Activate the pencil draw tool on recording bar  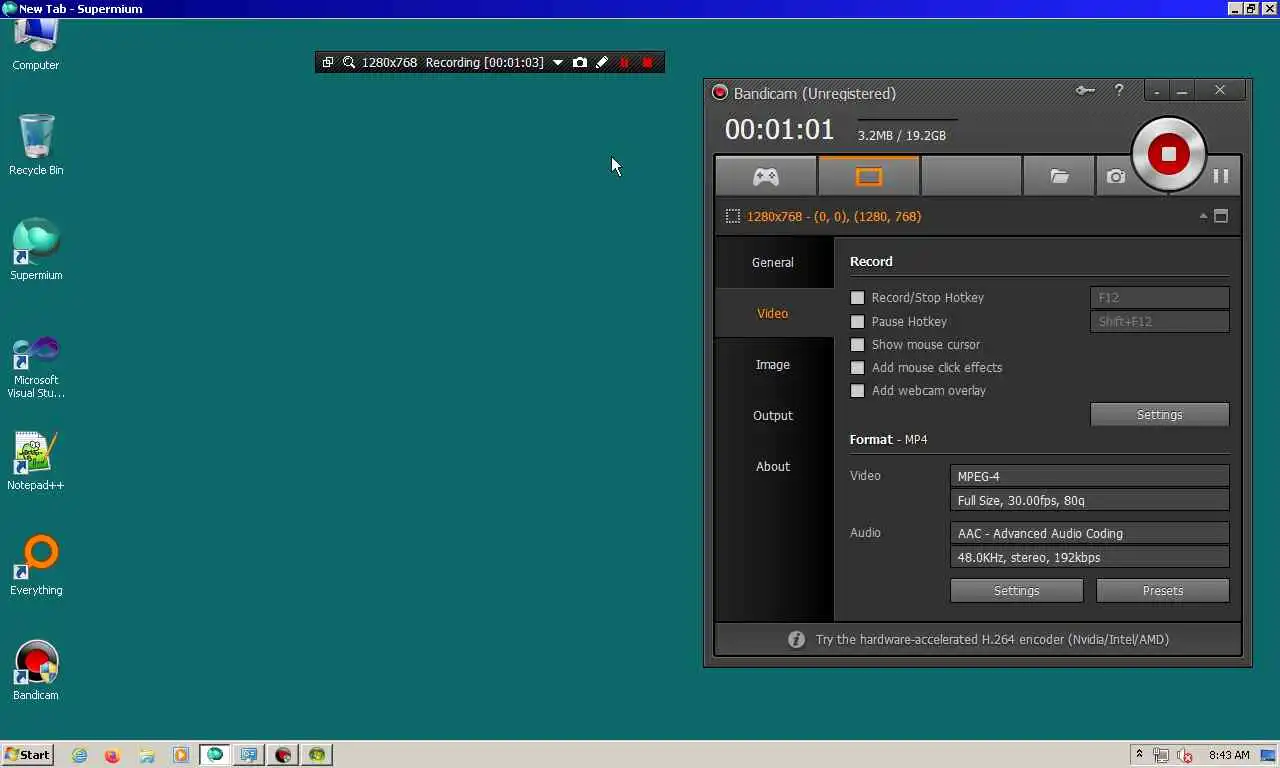coord(602,62)
